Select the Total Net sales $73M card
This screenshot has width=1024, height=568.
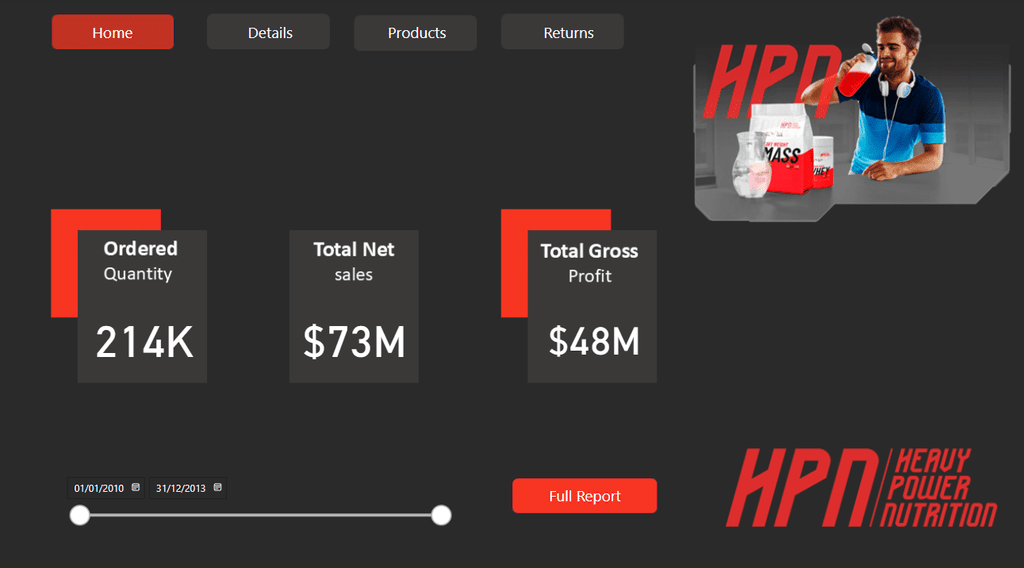tap(354, 306)
